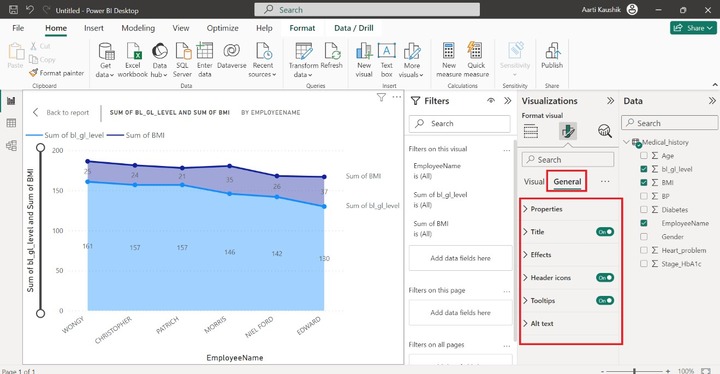Collapse the Data pane

pyautogui.click(x=712, y=101)
